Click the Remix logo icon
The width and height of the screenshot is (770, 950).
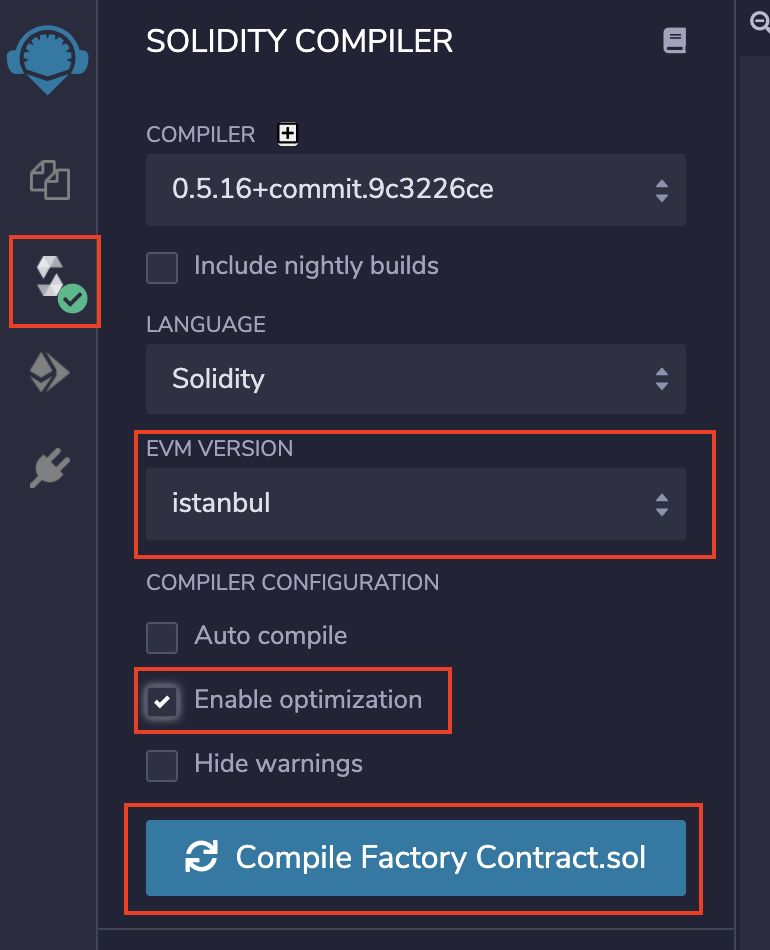(48, 56)
